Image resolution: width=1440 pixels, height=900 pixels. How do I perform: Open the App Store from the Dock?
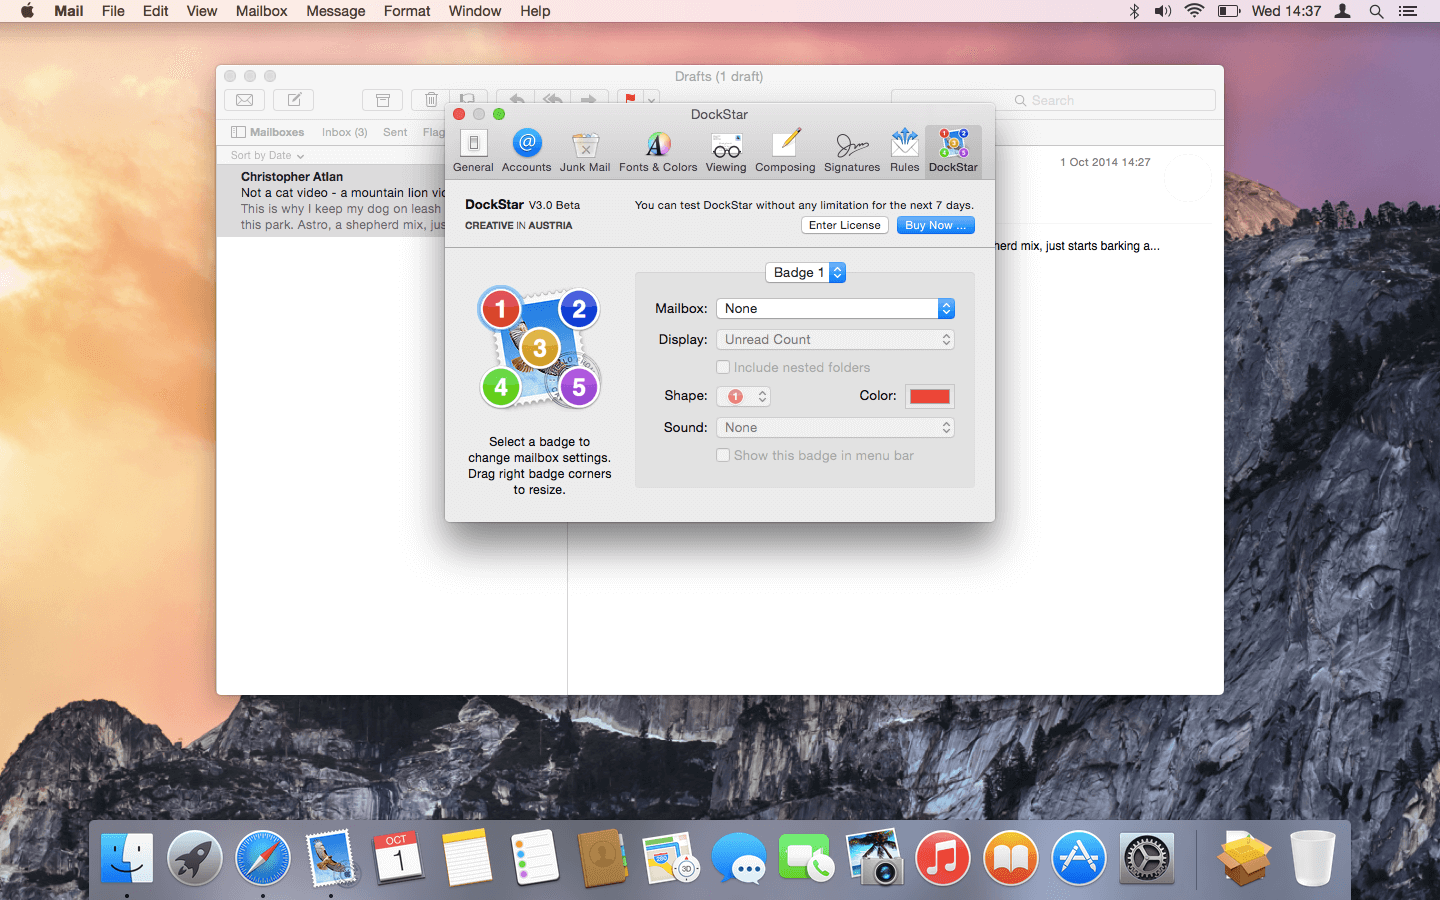tap(1079, 859)
